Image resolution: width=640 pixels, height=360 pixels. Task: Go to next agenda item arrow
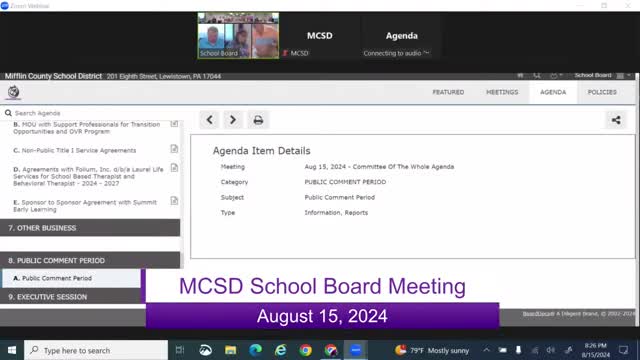point(233,120)
